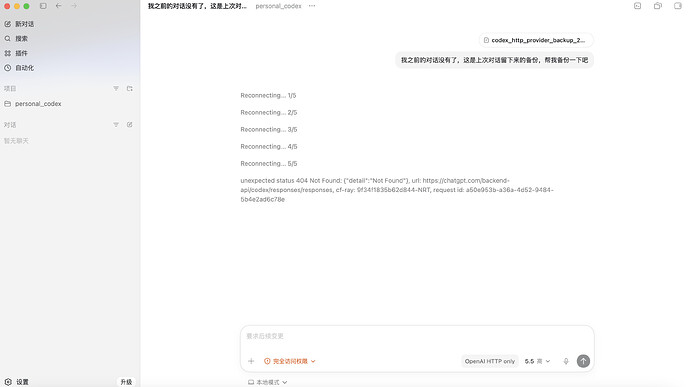Filter the 项目 project list
Image resolution: width=690 pixels, height=387 pixels.
pos(116,88)
